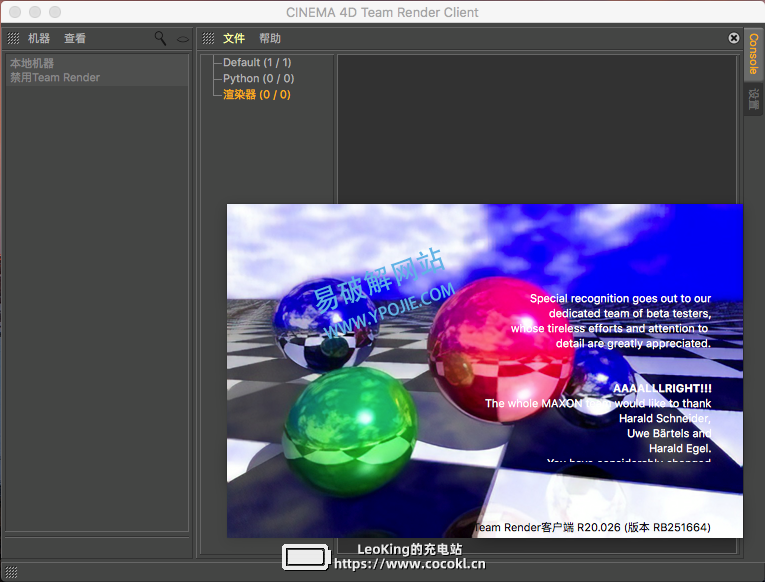Click the Team Render客户端 R20.026 version text
The height and width of the screenshot is (582, 765).
tap(592, 527)
